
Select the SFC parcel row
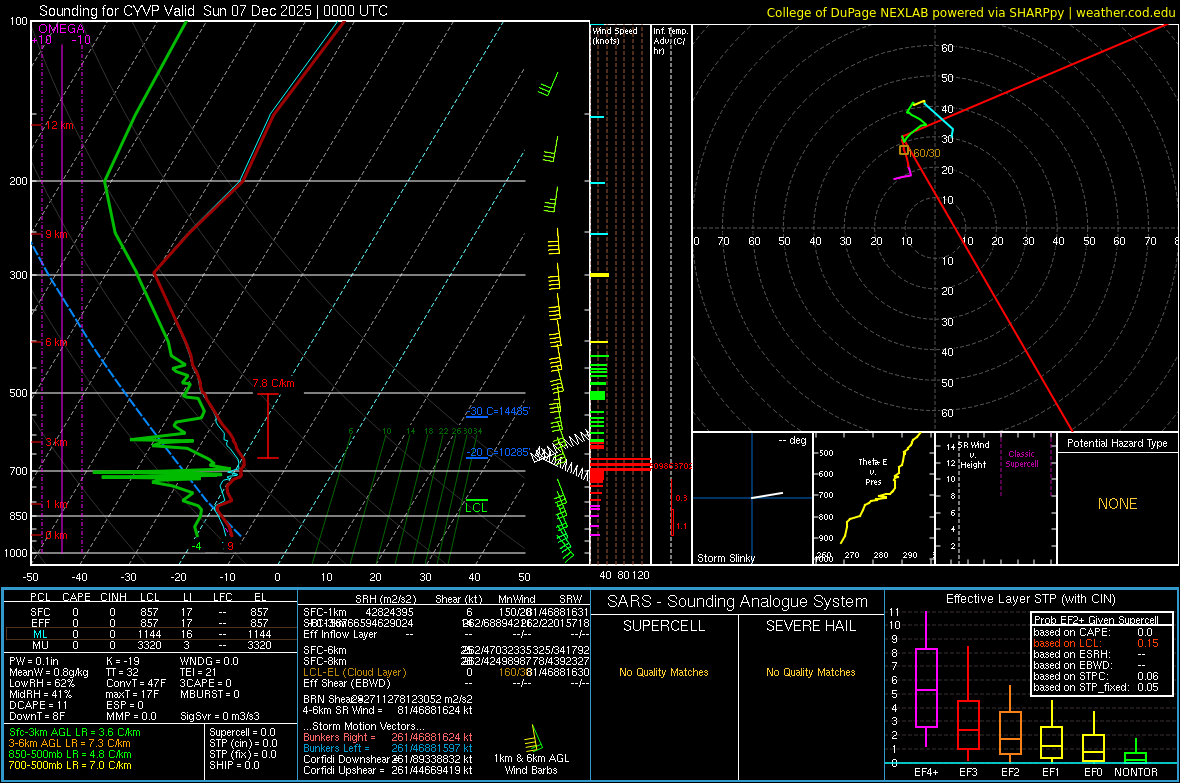click(149, 612)
